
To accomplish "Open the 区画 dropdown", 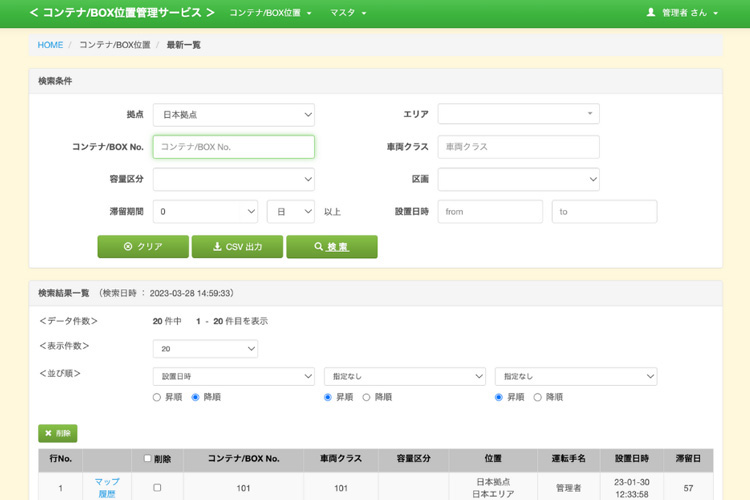I will pyautogui.click(x=518, y=179).
